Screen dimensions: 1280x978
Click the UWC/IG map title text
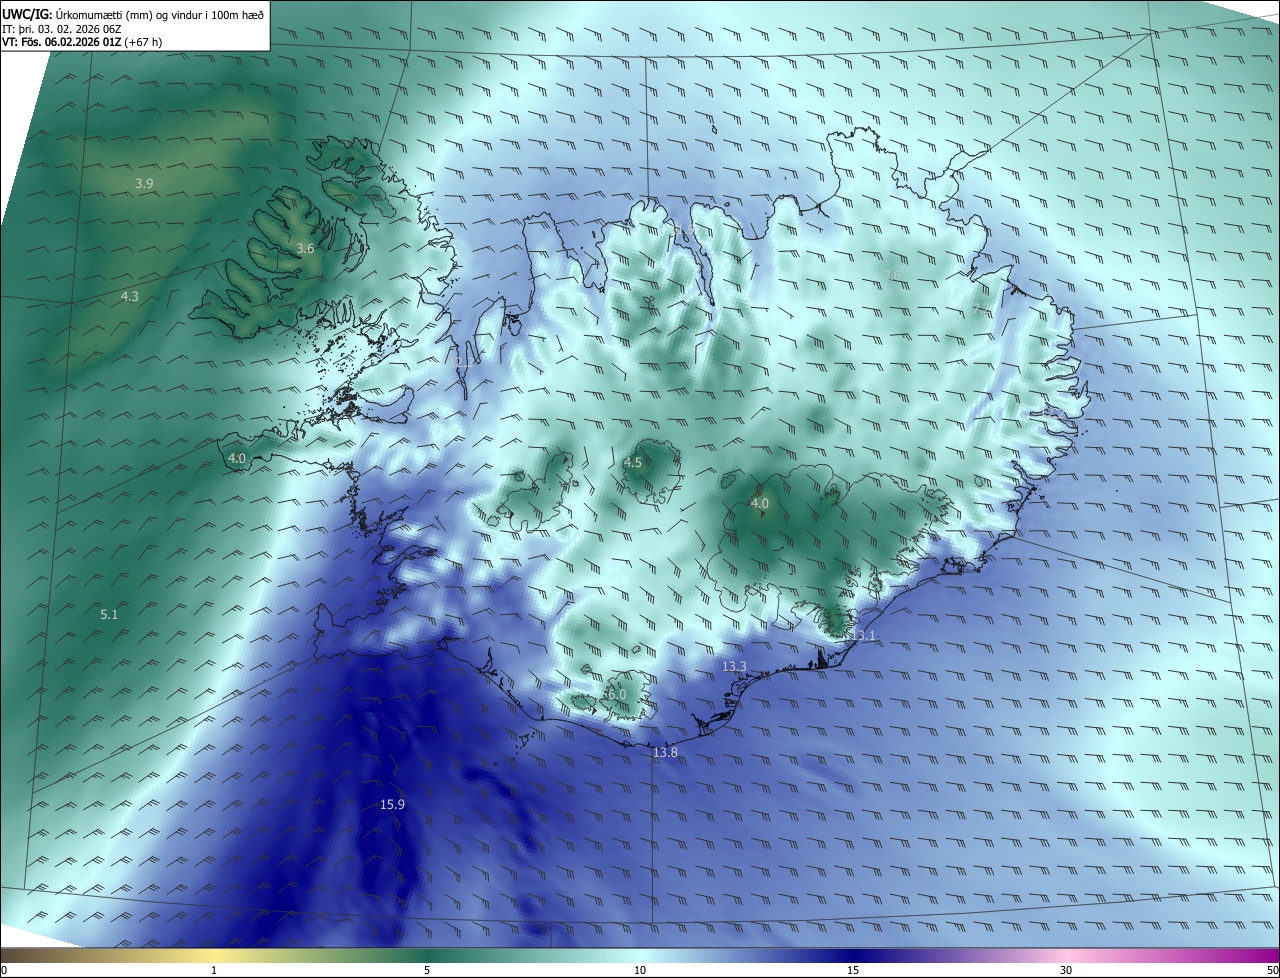(133, 14)
